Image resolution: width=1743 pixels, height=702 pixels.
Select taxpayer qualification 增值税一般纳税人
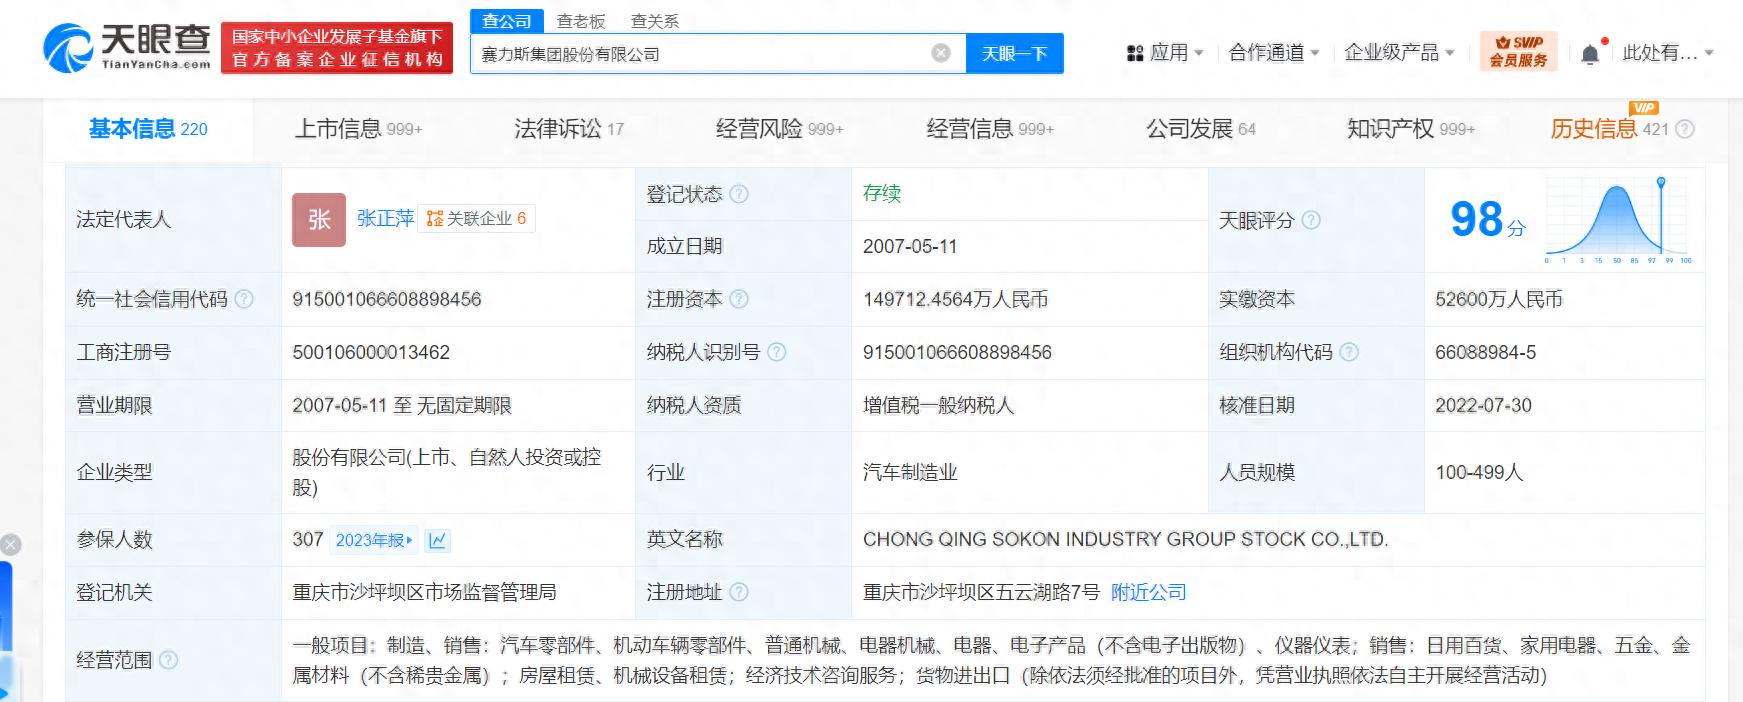point(938,405)
